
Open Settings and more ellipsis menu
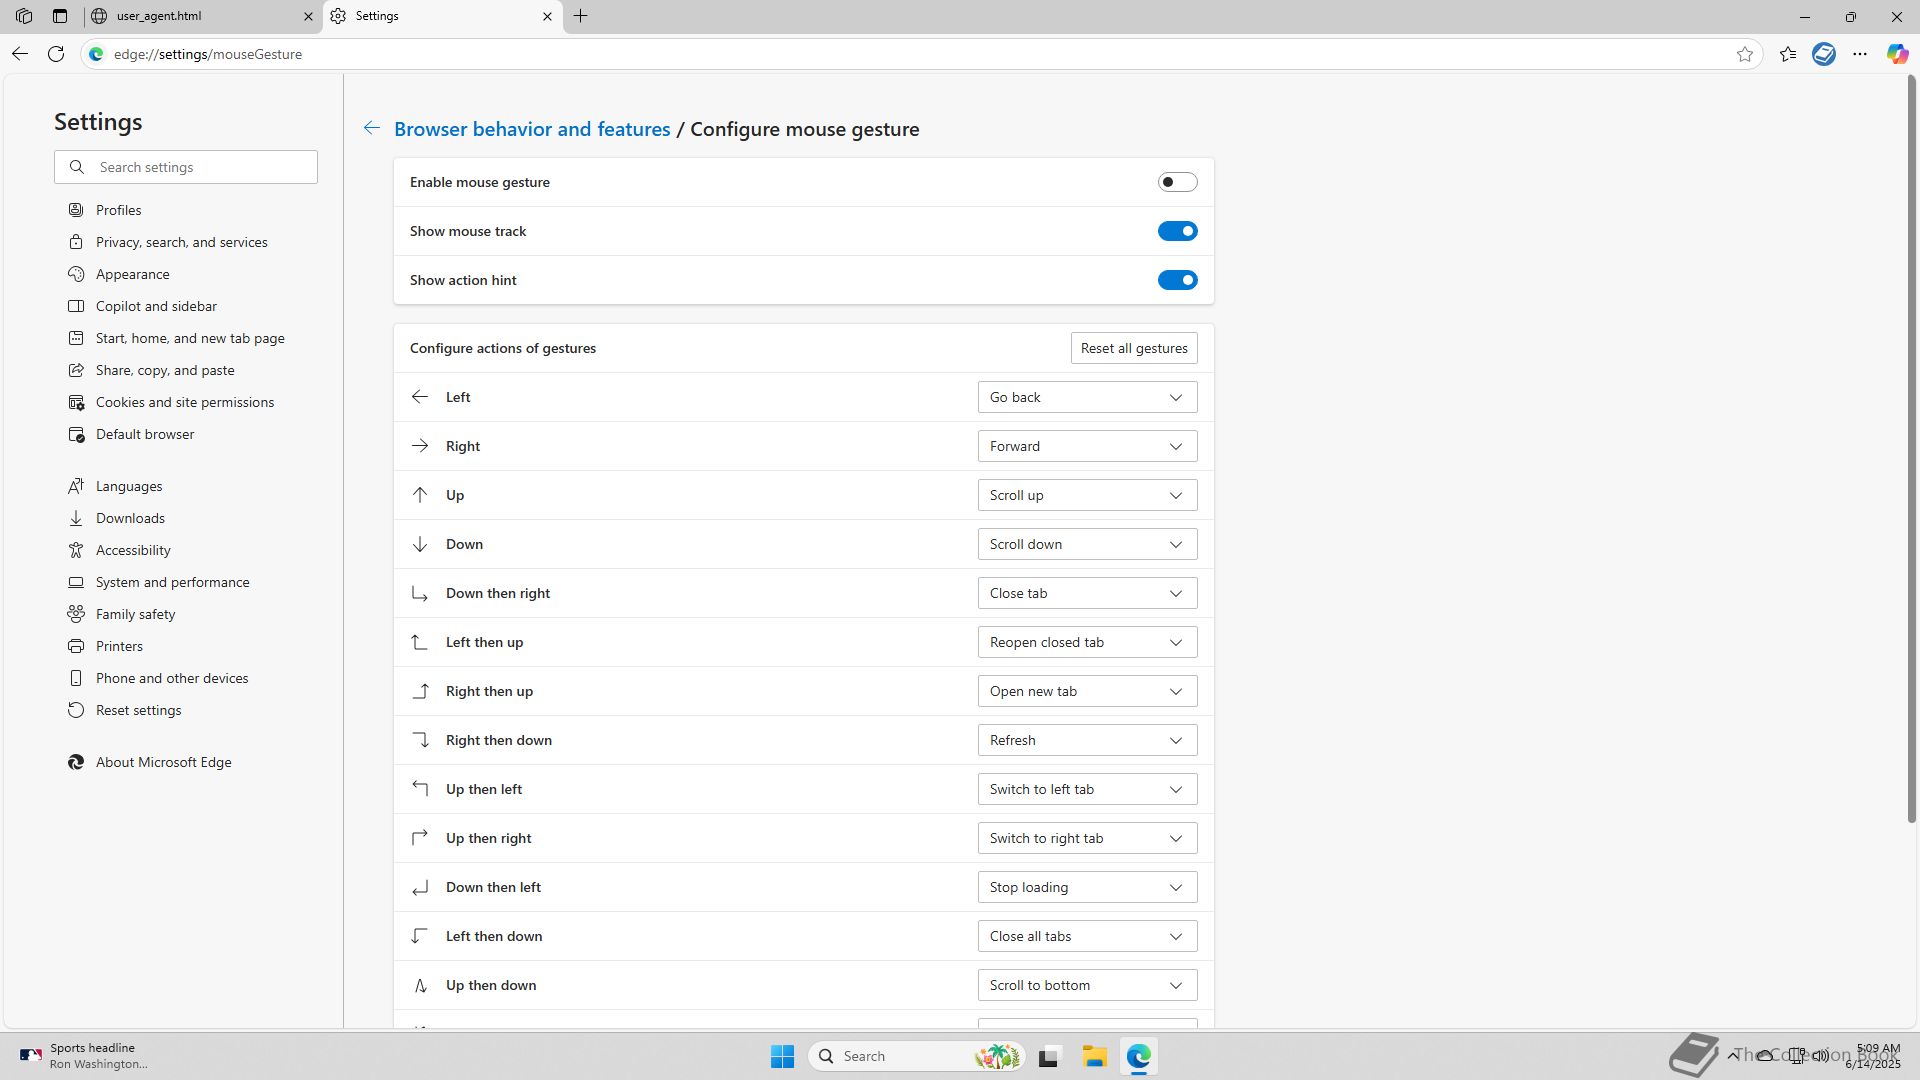(x=1860, y=54)
